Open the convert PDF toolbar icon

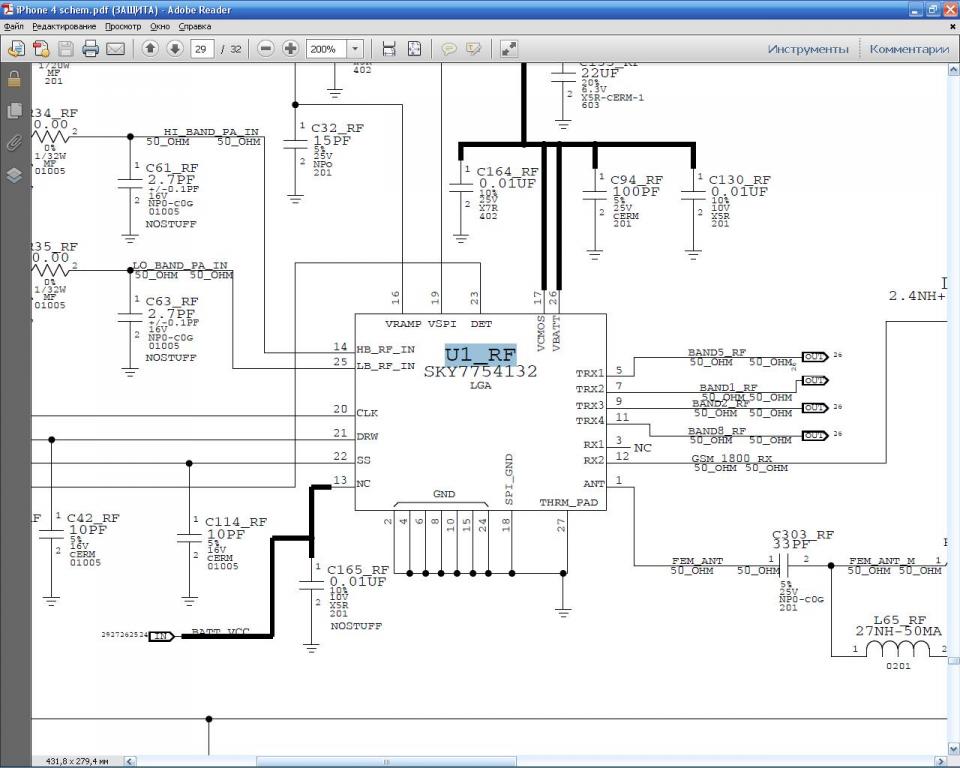(17, 48)
